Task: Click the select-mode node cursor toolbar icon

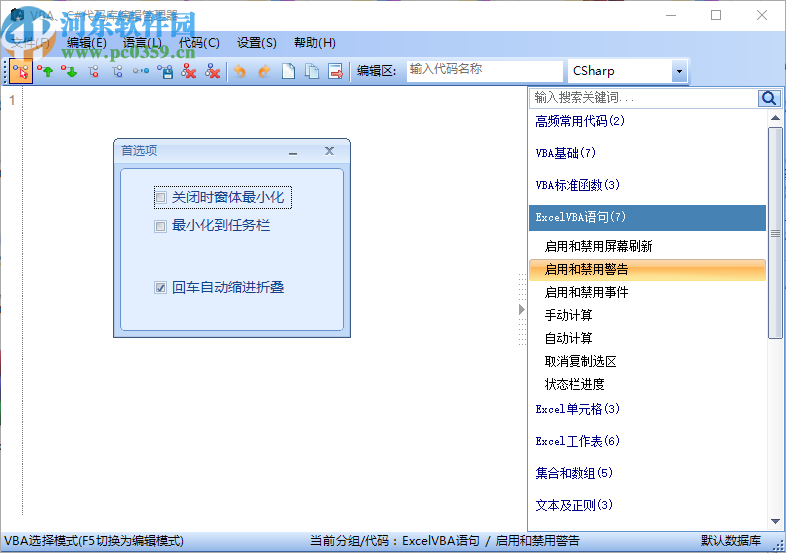Action: (x=21, y=71)
